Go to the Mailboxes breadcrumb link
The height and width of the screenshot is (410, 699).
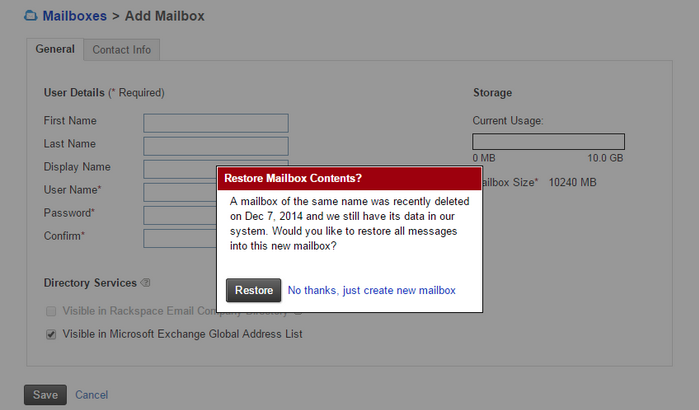tap(74, 16)
